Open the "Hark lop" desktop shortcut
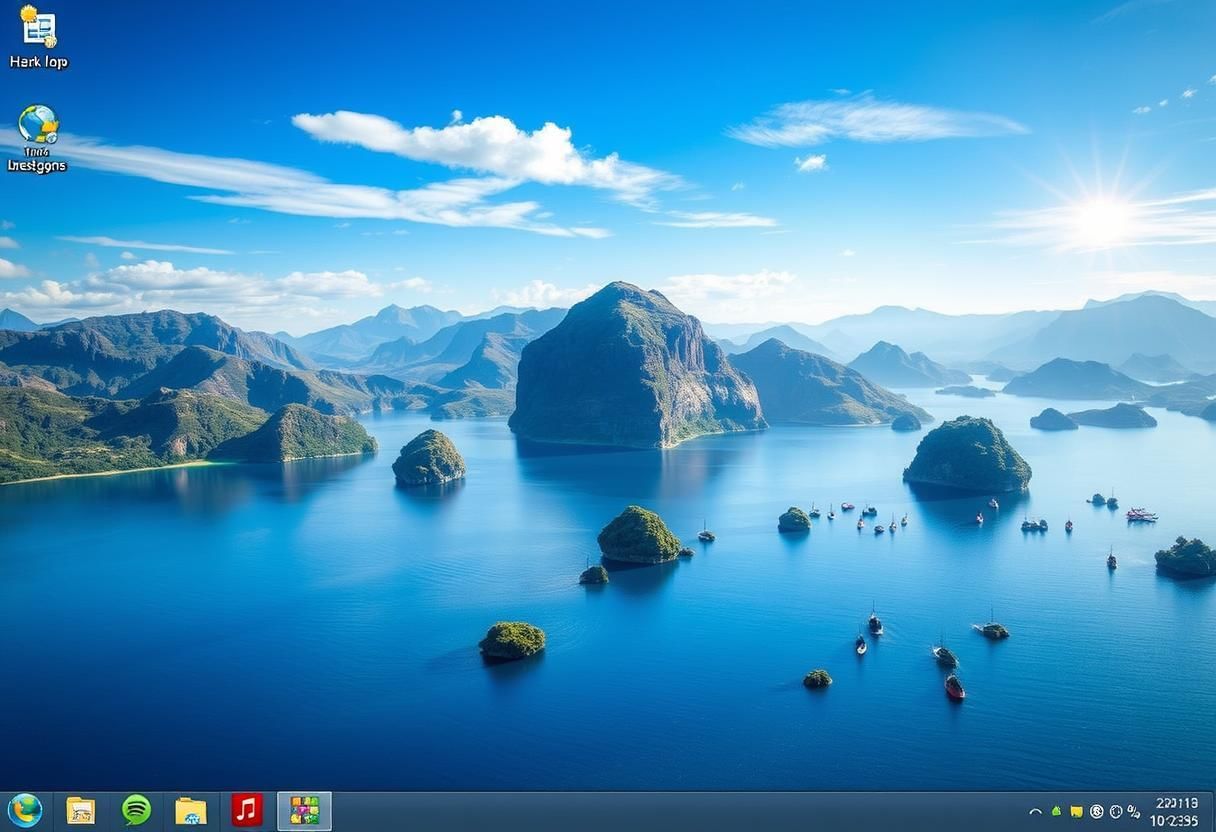 (x=39, y=37)
